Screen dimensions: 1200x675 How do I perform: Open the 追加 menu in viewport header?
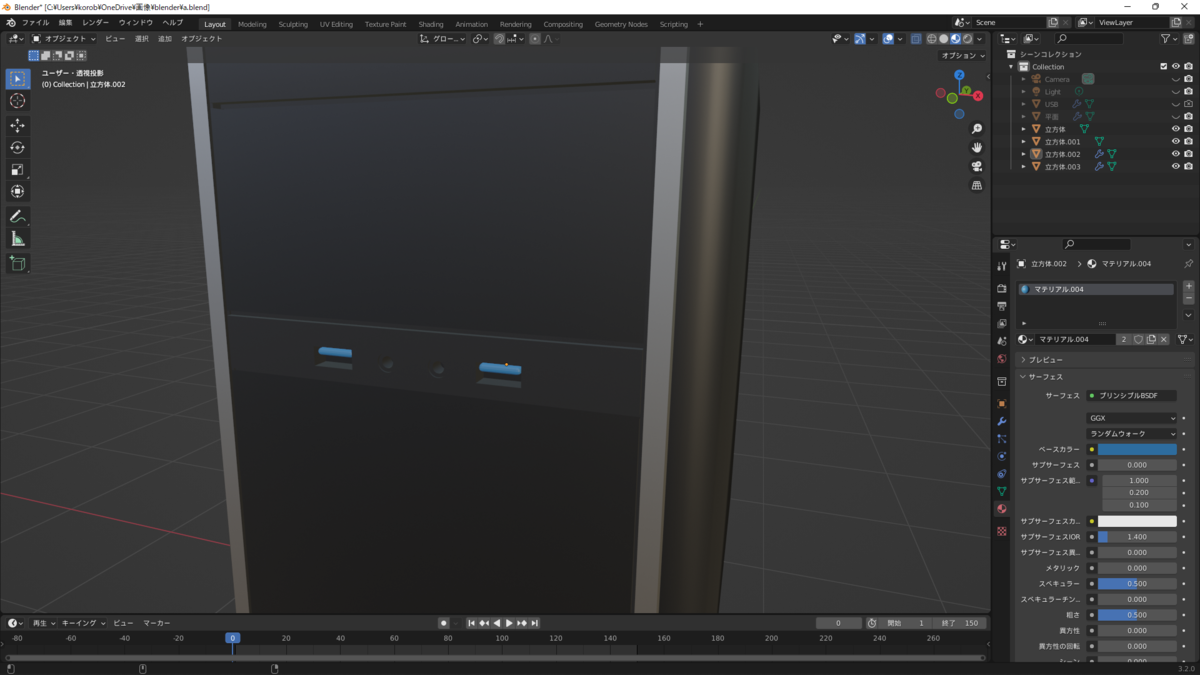(x=165, y=39)
